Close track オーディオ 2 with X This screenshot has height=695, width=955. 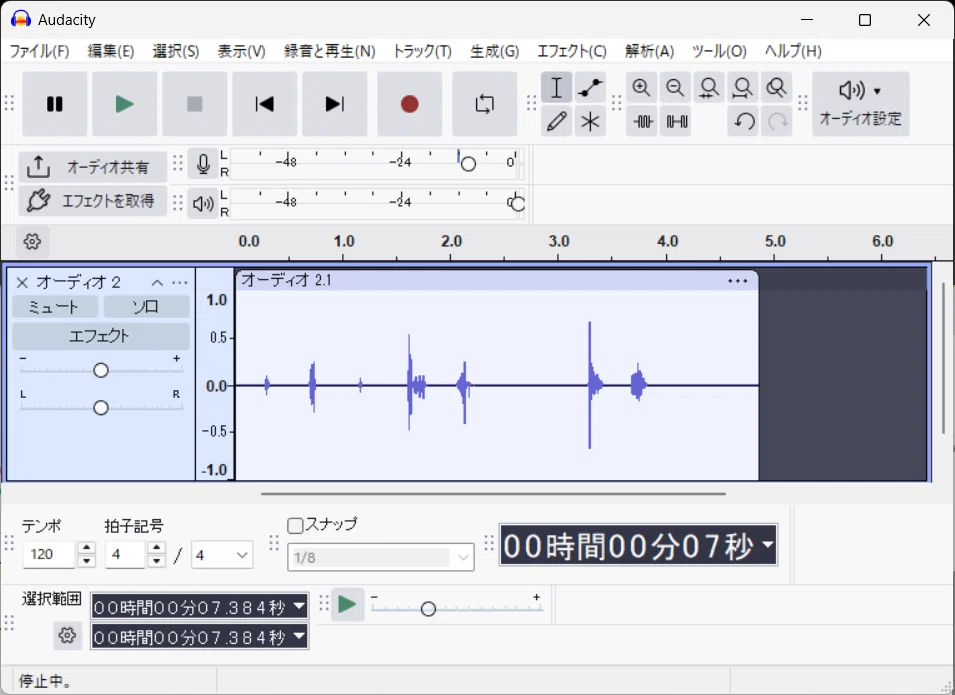click(x=22, y=282)
